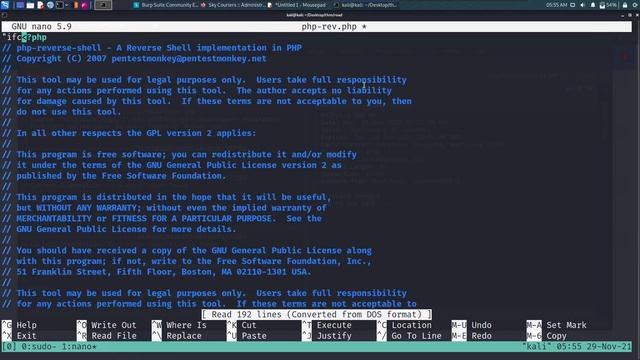Click the lock screen padlock icon
Screen dimensions: 640x360
click(624, 5)
